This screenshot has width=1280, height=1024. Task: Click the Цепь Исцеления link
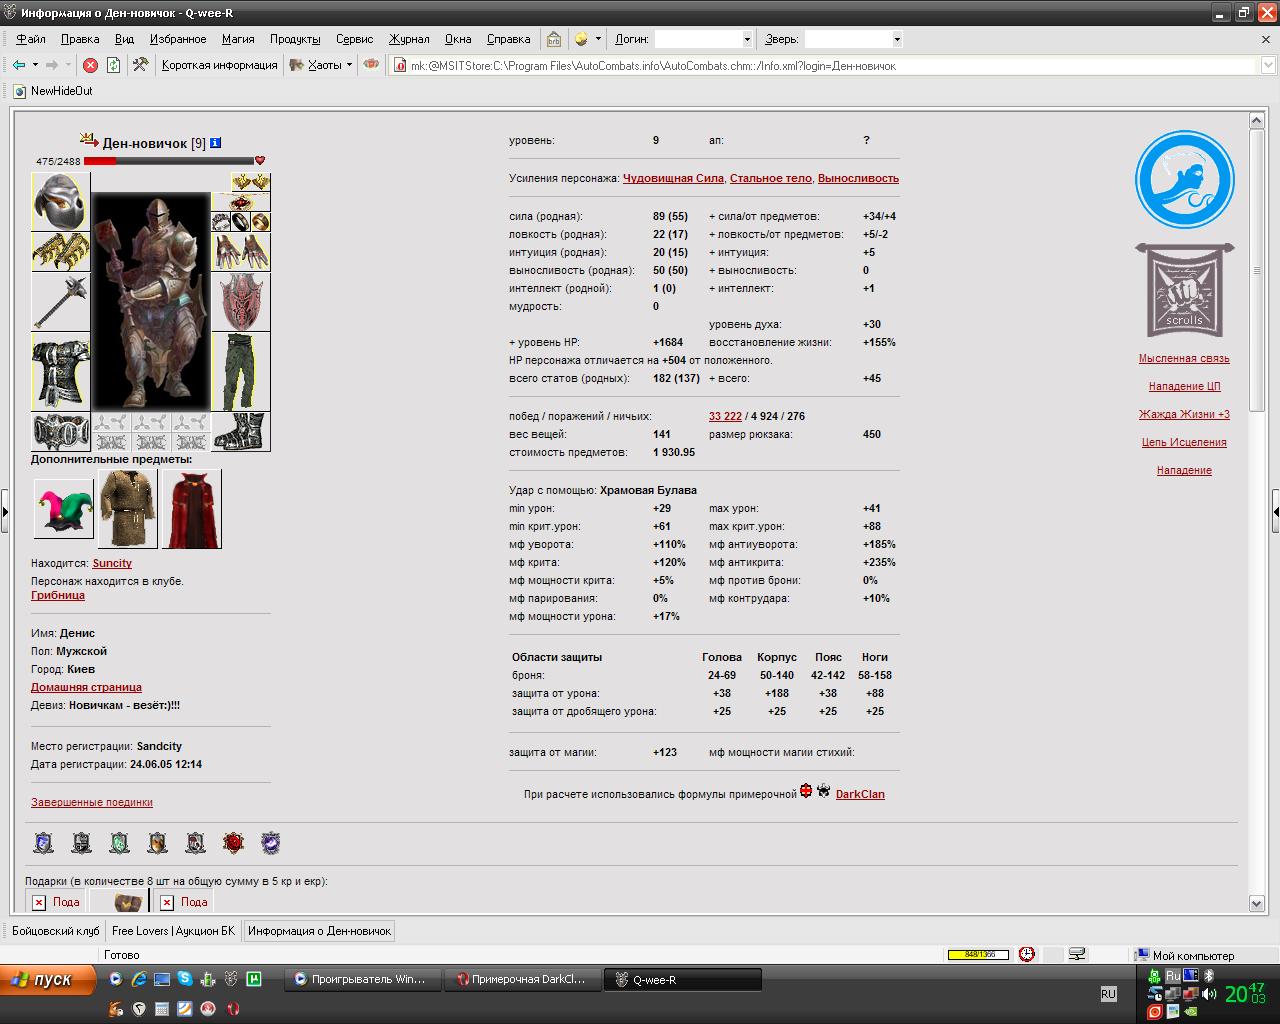[1184, 442]
